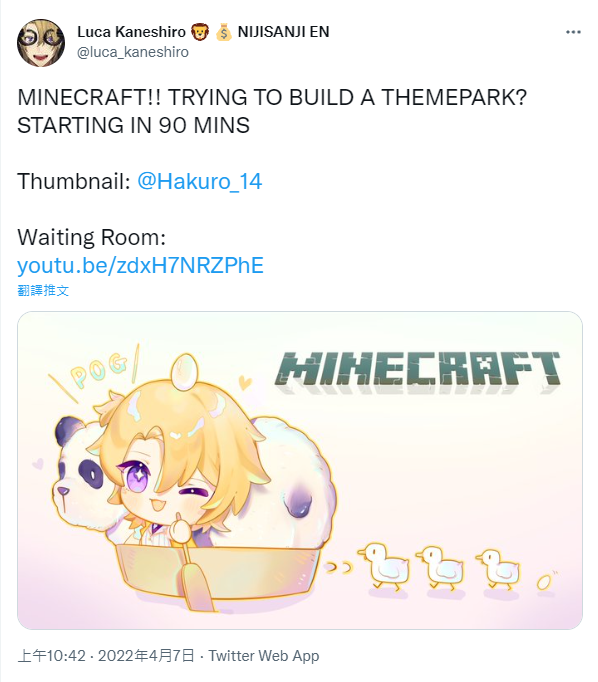Open the youtu.be/zdxH7NRZPhE waiting room link
This screenshot has height=682, width=598.
[x=140, y=265]
